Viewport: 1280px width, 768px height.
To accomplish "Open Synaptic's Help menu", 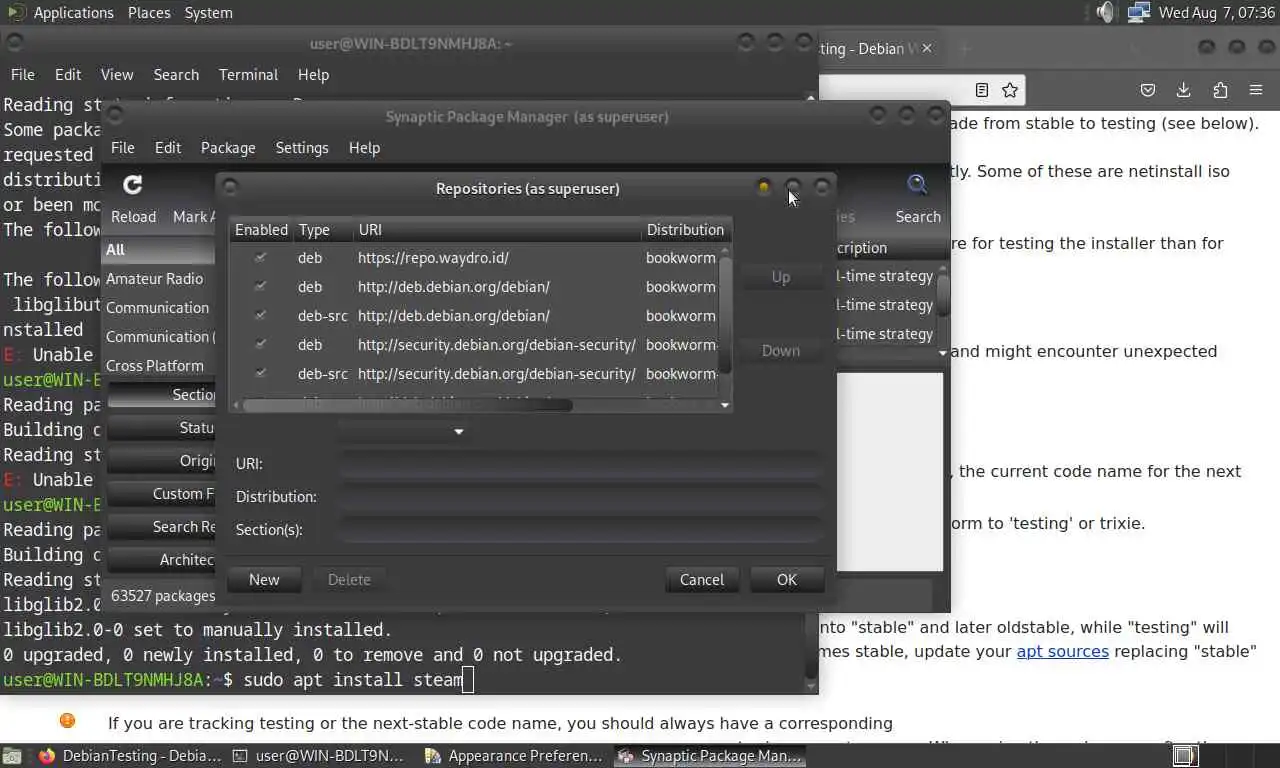I will click(364, 148).
